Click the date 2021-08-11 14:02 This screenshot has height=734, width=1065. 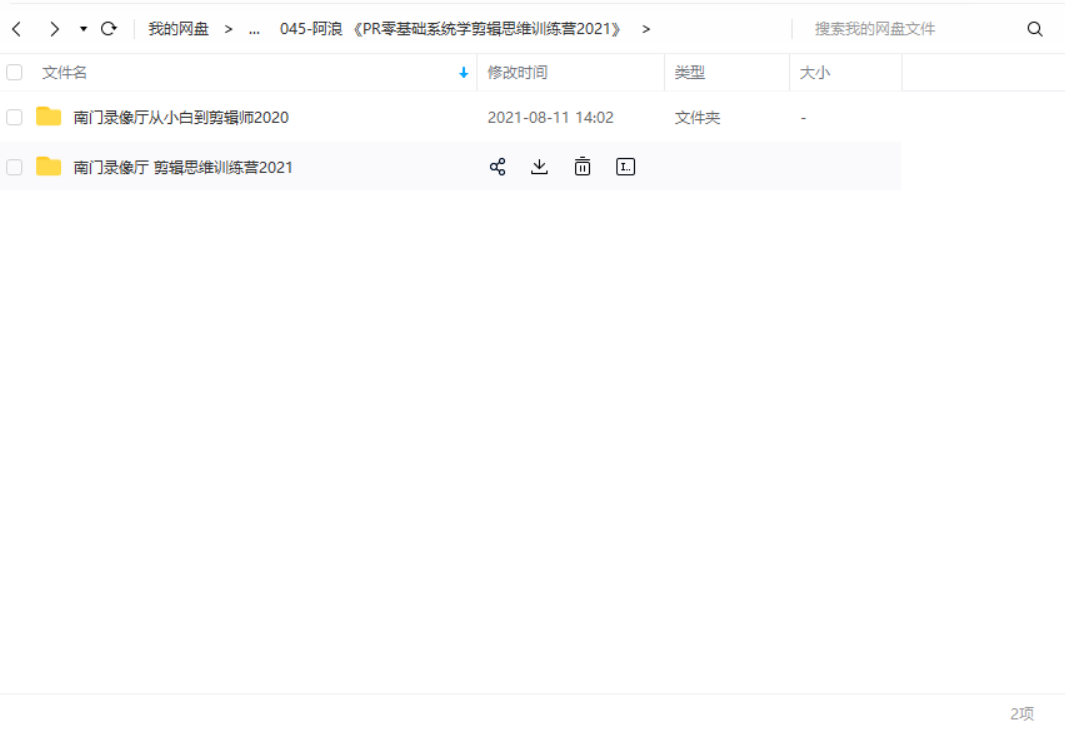tap(550, 117)
